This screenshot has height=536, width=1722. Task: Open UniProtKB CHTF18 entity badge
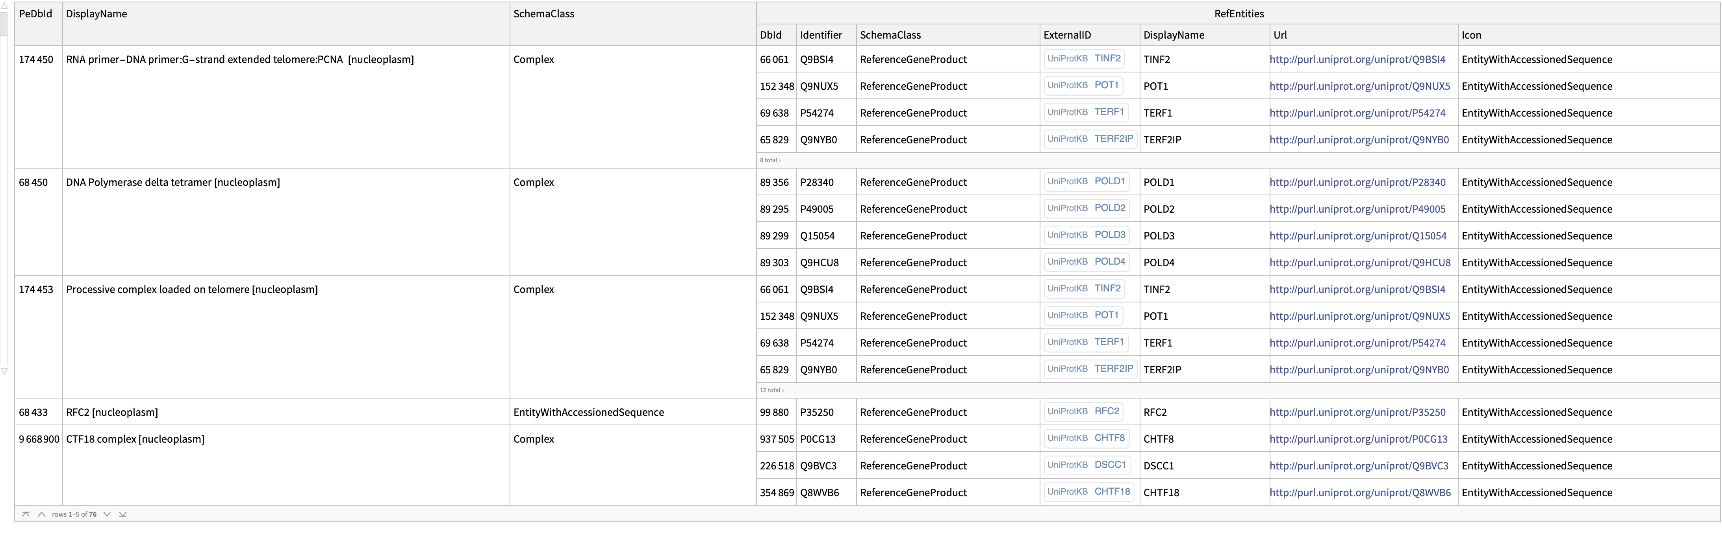[1089, 492]
